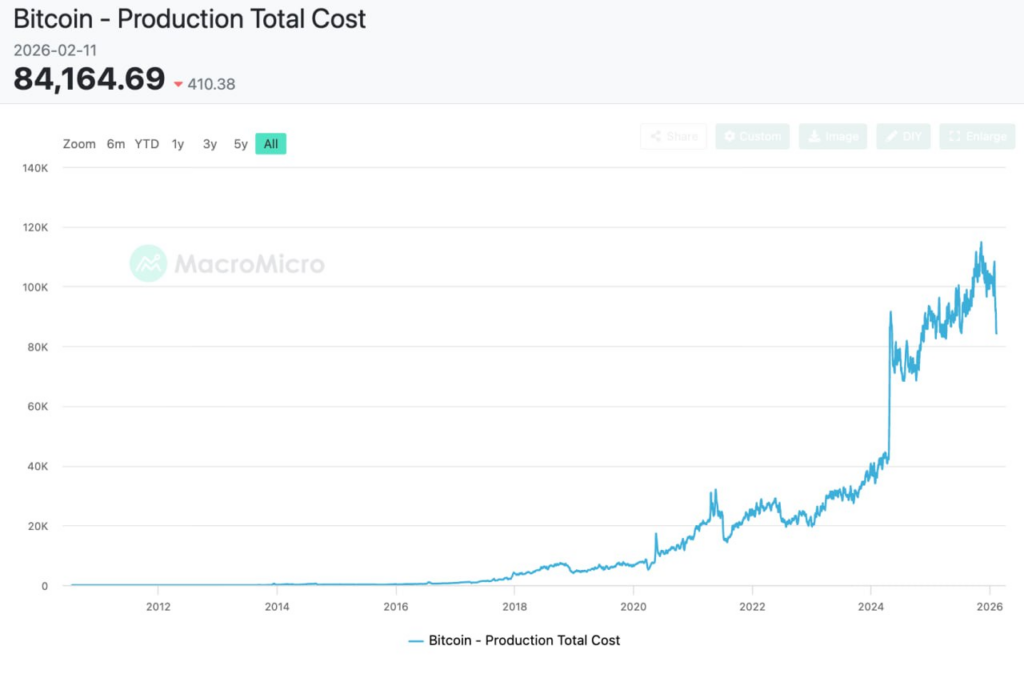Click the Share button

pyautogui.click(x=673, y=137)
